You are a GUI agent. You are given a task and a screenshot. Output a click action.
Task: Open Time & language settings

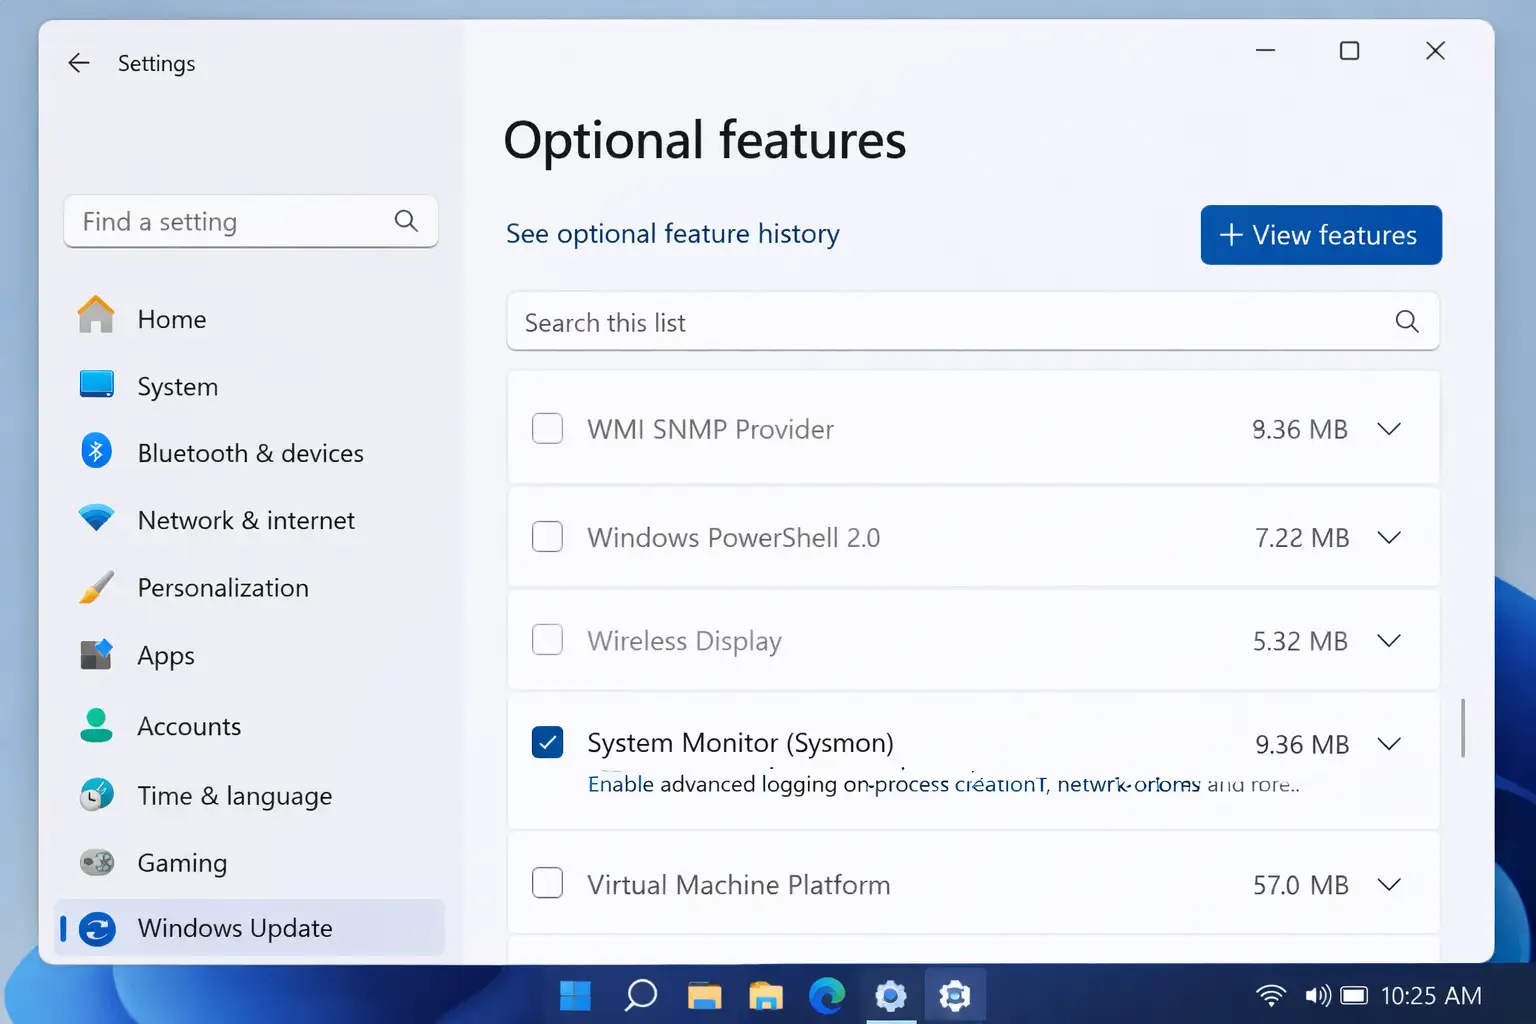coord(95,795)
